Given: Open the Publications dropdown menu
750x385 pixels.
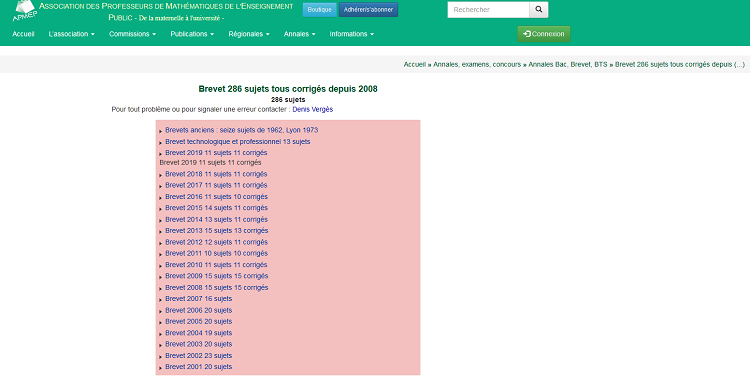Looking at the screenshot, I should (192, 34).
